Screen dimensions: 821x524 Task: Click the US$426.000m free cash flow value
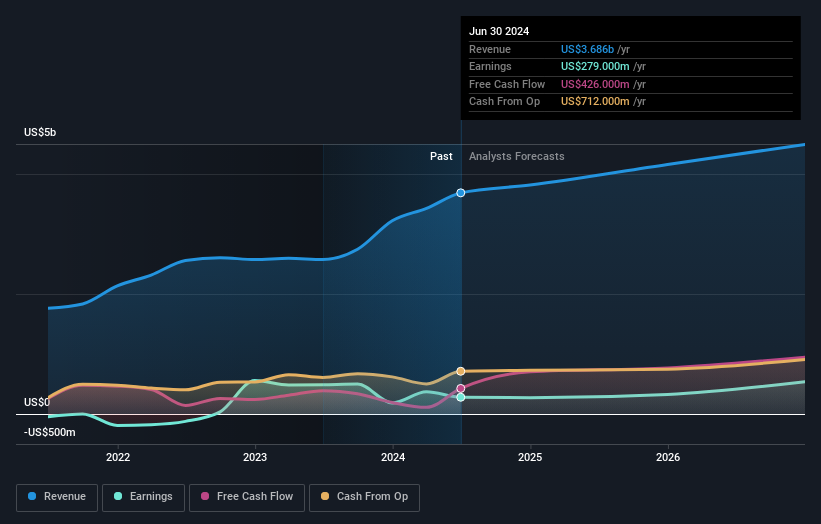point(595,84)
